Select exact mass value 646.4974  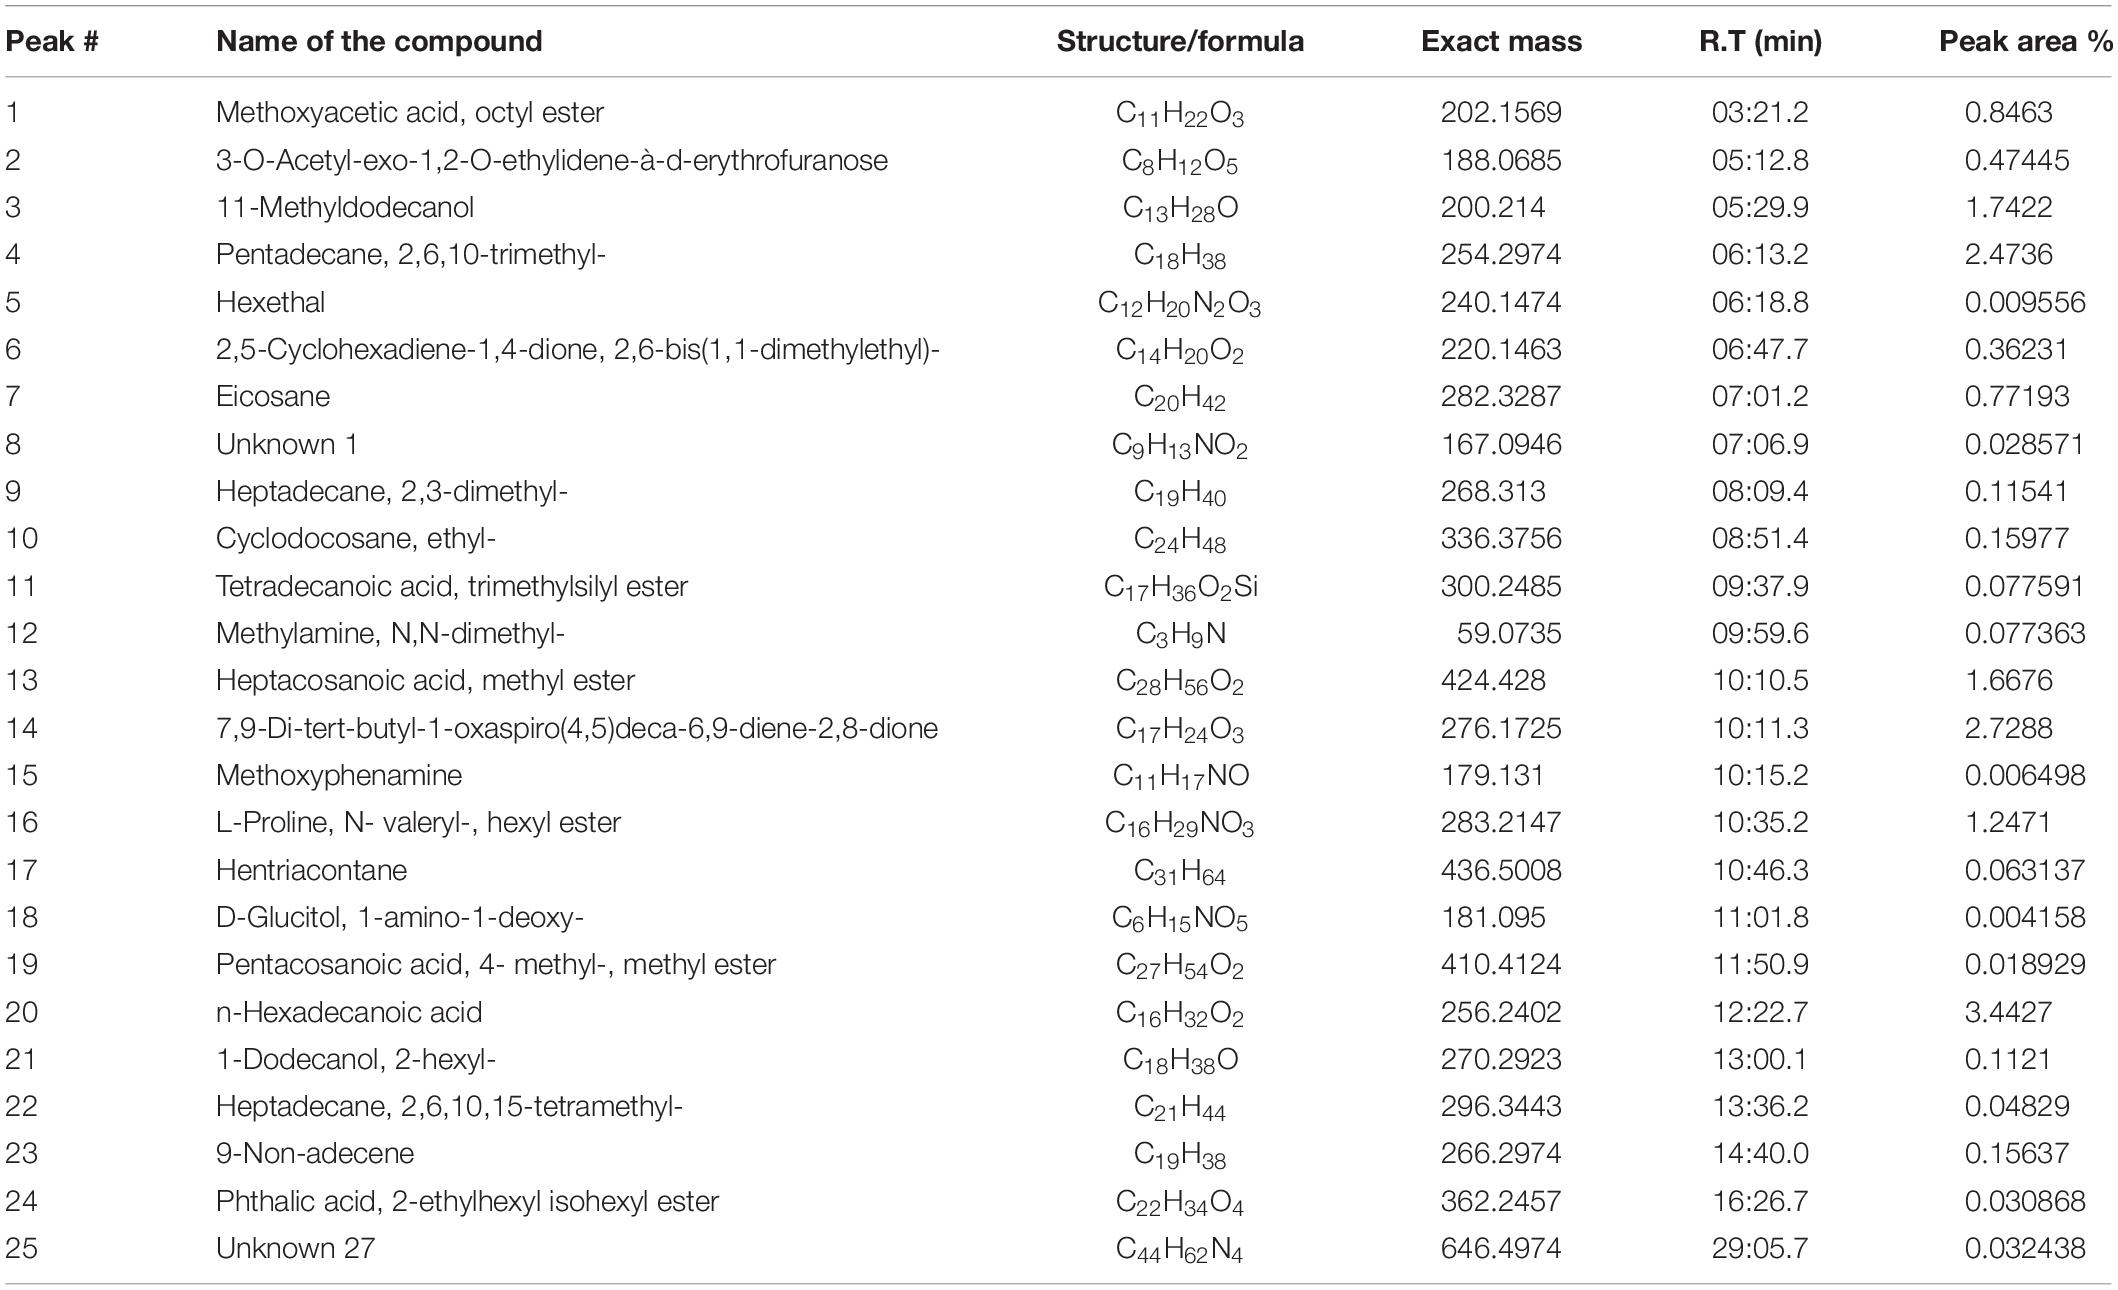(1501, 1248)
